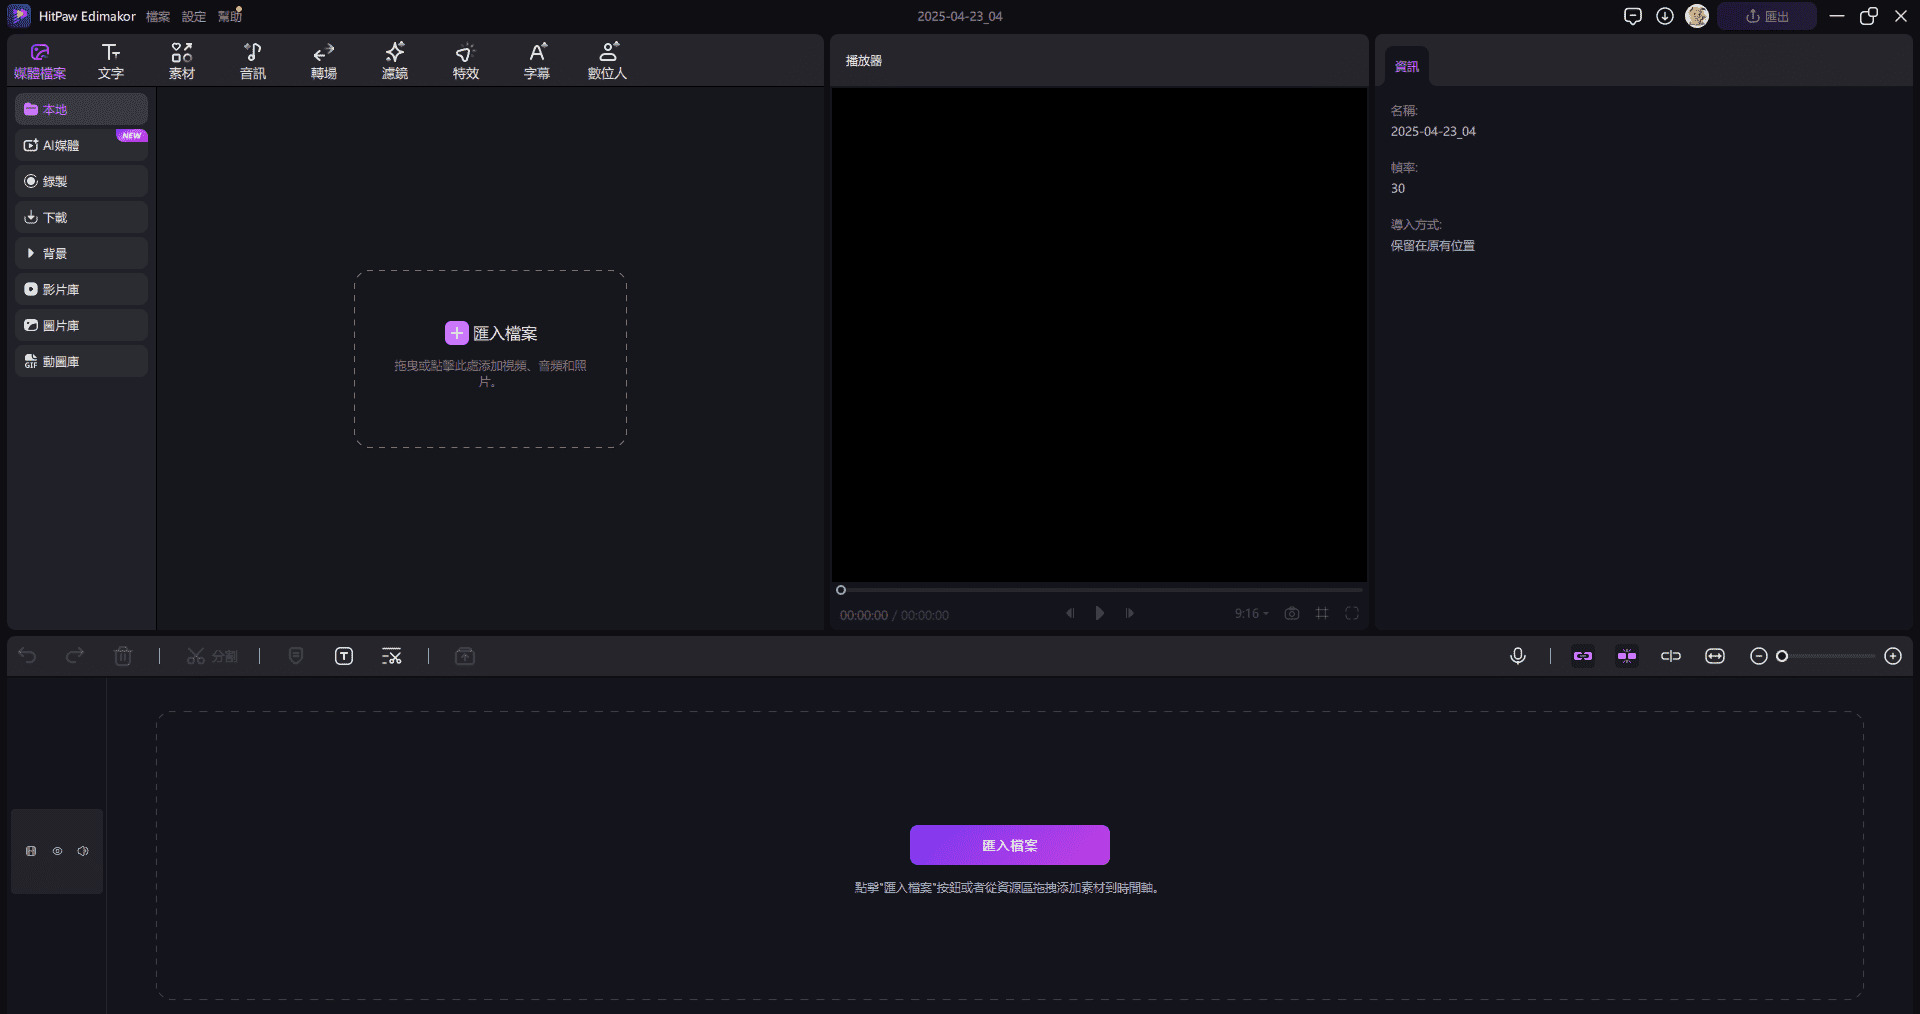The height and width of the screenshot is (1014, 1920).
Task: Open the 特效 effects panel
Action: click(465, 61)
